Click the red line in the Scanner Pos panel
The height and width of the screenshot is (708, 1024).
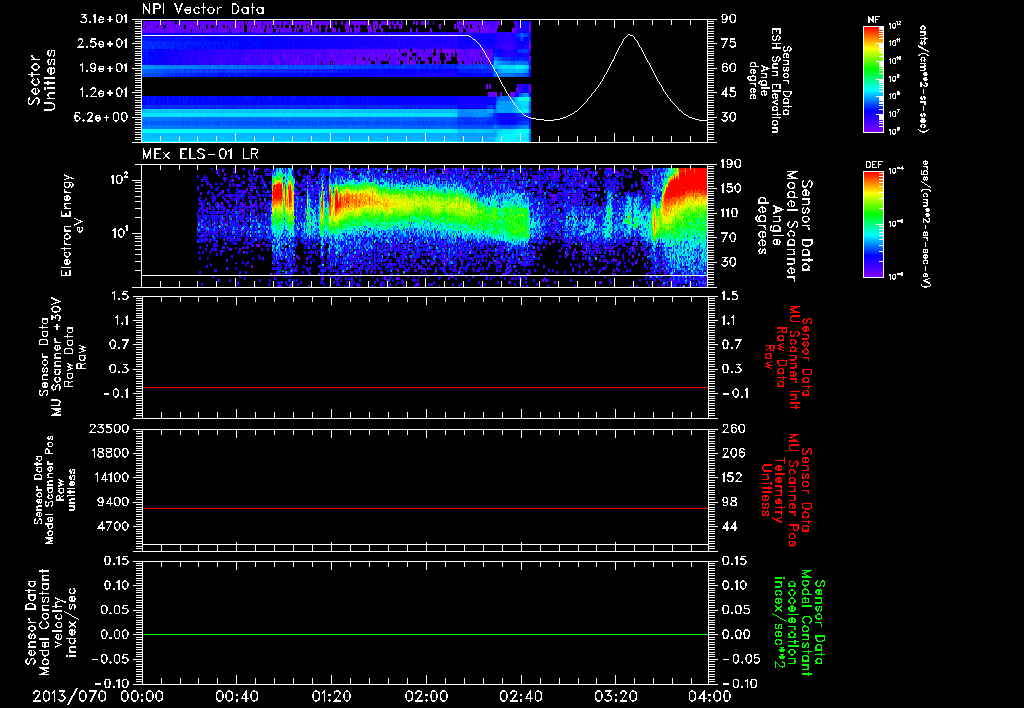(x=425, y=508)
